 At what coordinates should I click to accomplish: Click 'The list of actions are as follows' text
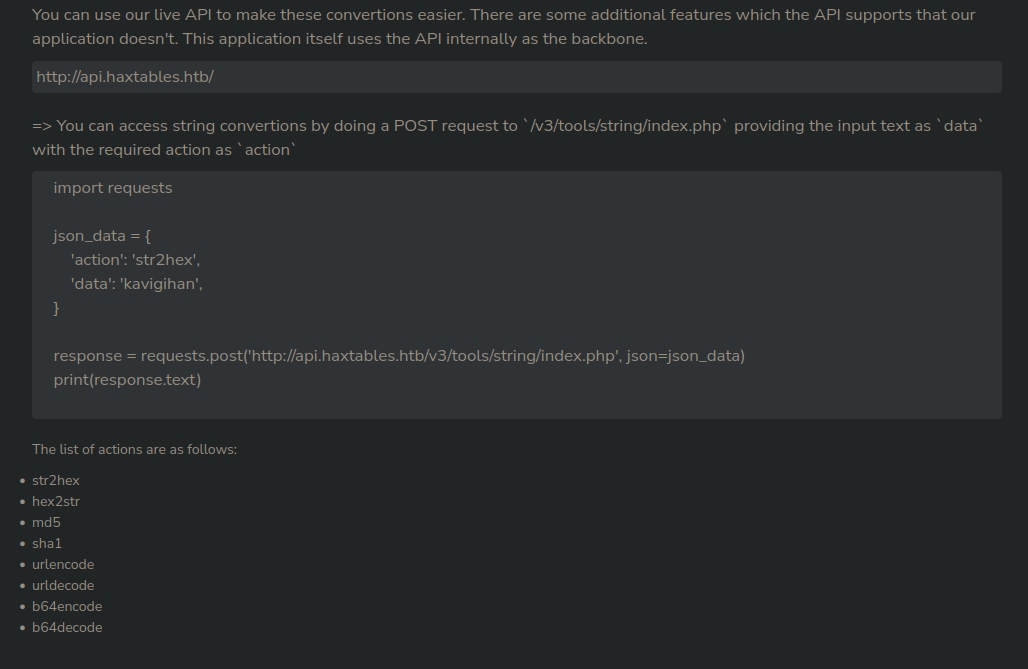coord(134,449)
